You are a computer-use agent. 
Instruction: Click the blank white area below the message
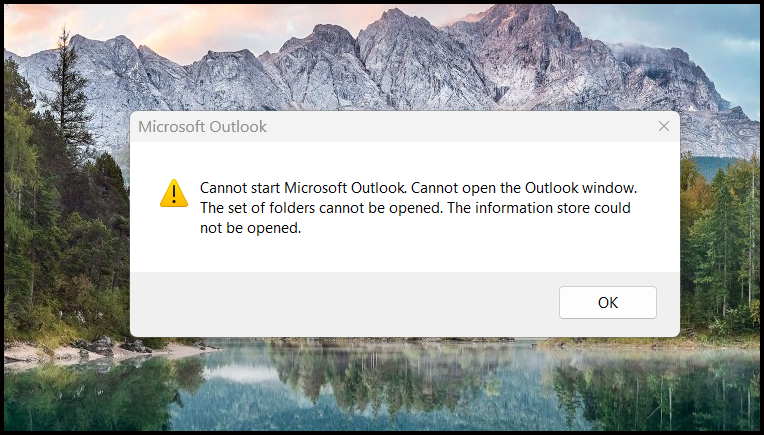(404, 254)
